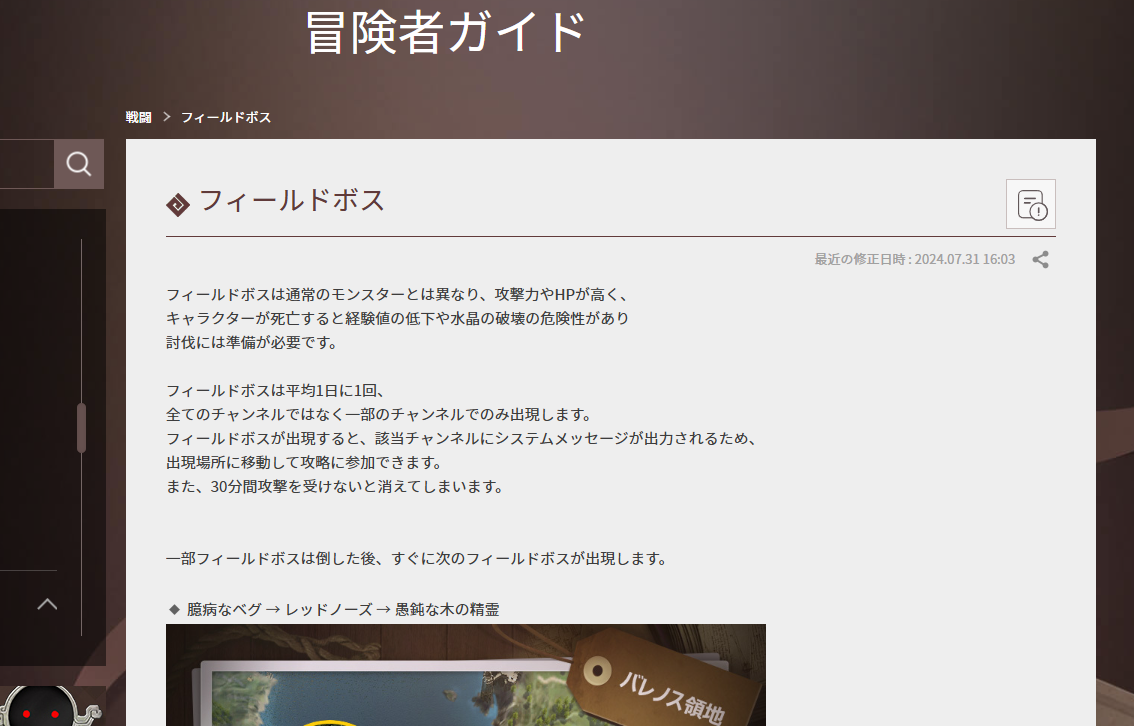Click the magnifier search button
The image size is (1134, 726).
point(79,164)
